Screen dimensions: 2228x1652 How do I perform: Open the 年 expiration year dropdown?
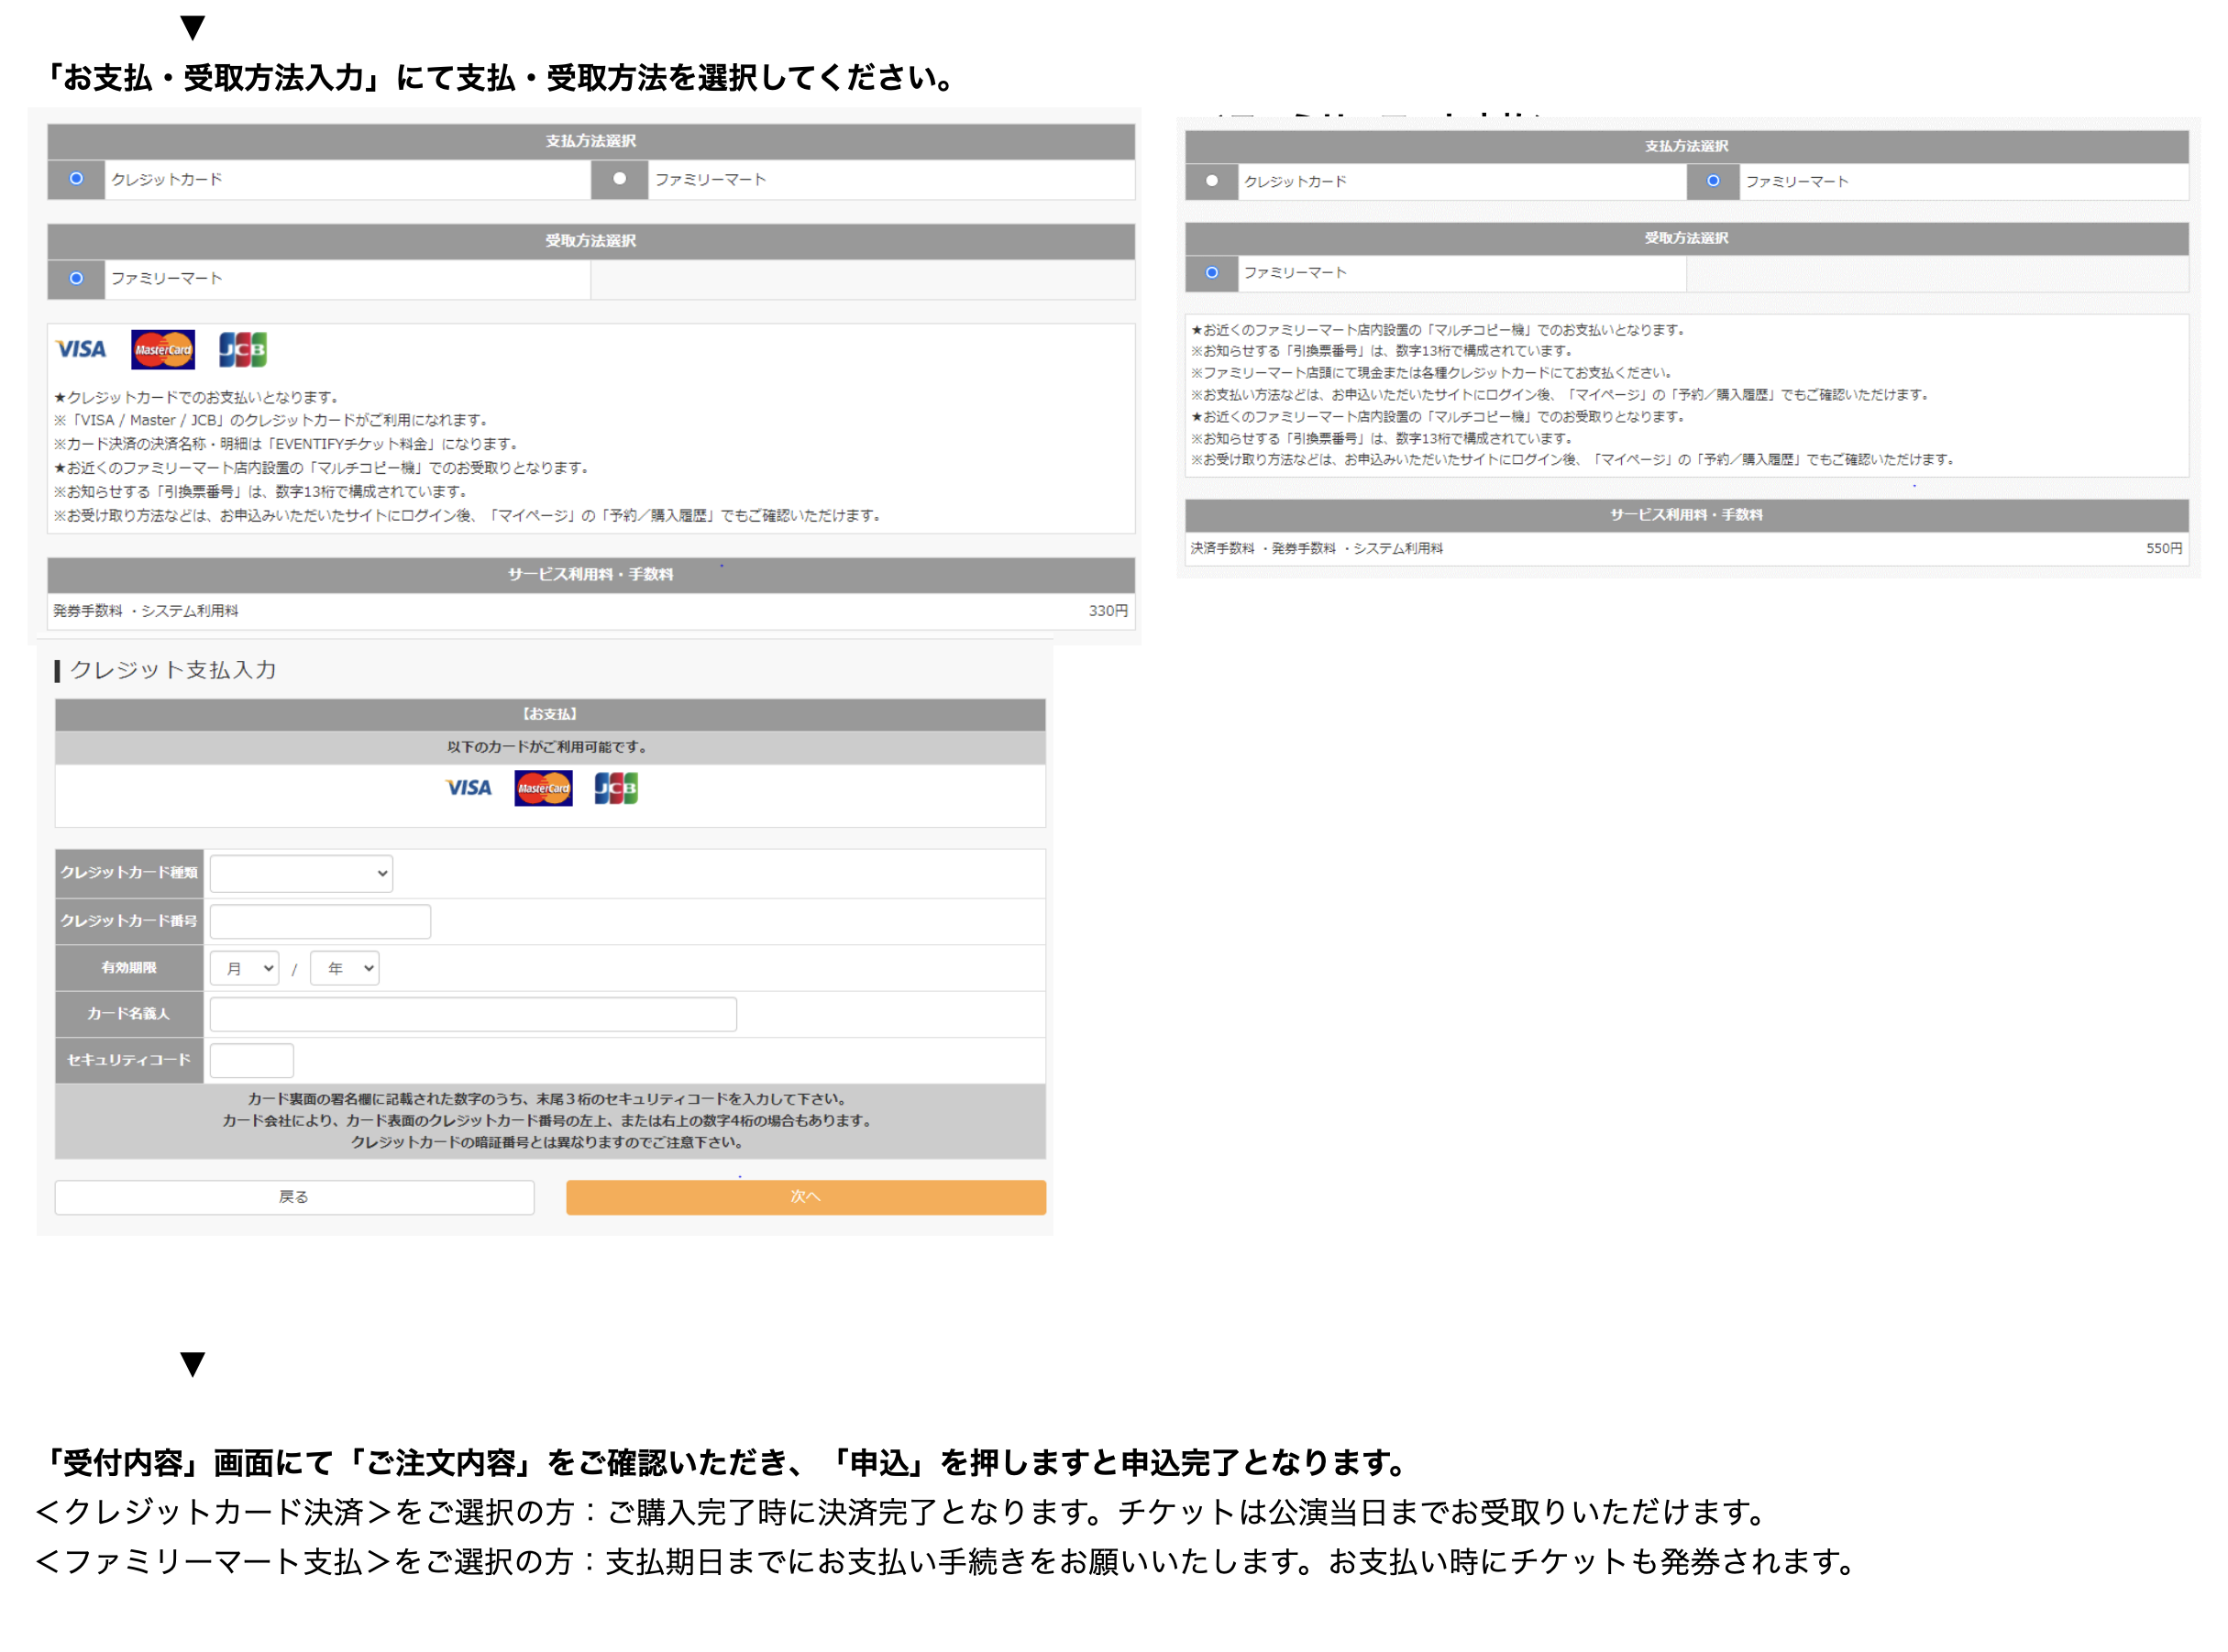pos(344,967)
